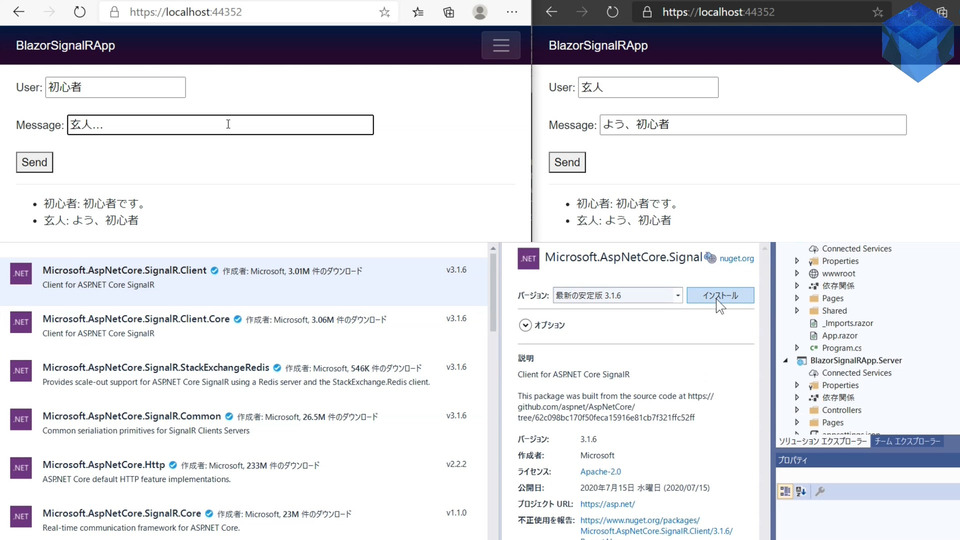Open nuget.org report abuse link

click(656, 525)
